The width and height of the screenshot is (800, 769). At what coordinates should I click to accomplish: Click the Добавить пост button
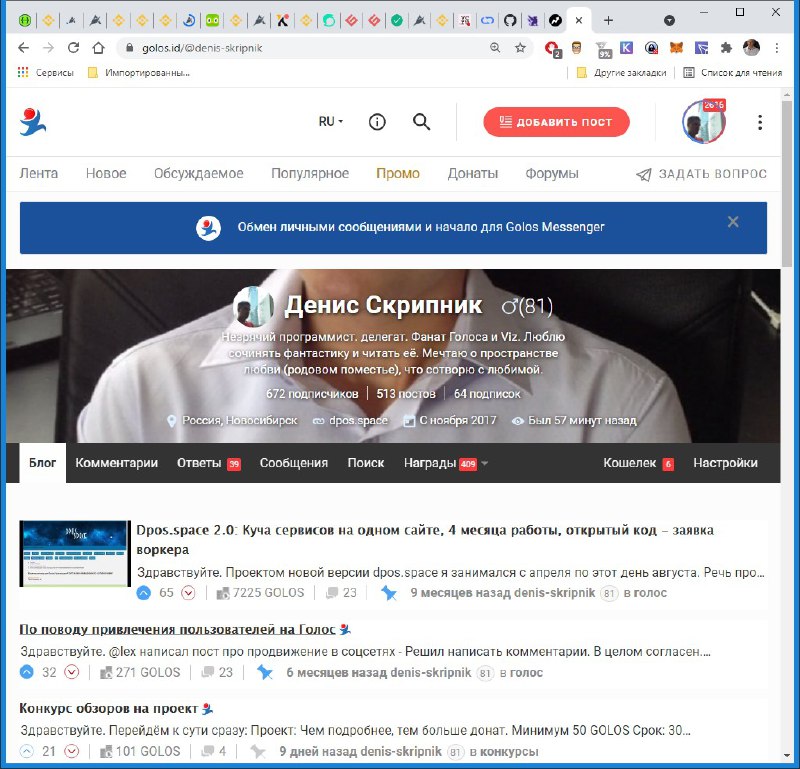(x=556, y=122)
